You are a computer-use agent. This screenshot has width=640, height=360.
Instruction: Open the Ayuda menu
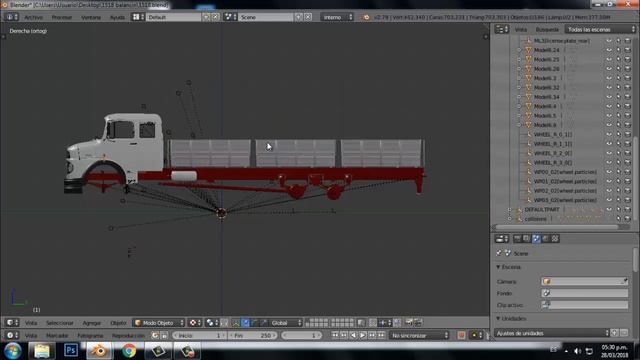tap(117, 17)
